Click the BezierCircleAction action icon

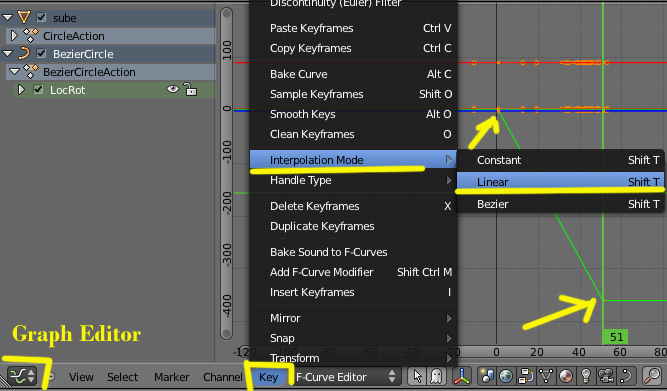31,72
